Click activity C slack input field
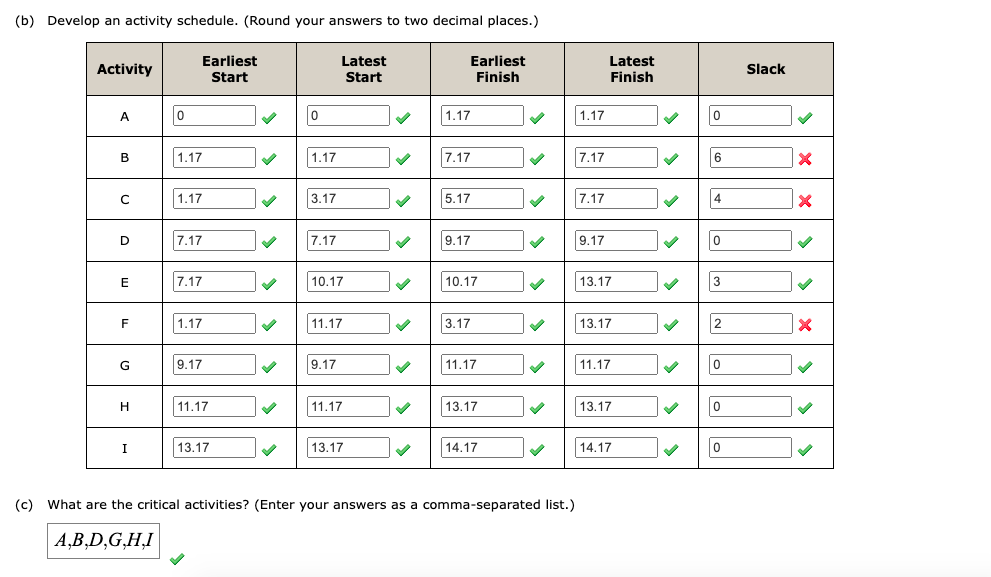 [x=750, y=199]
